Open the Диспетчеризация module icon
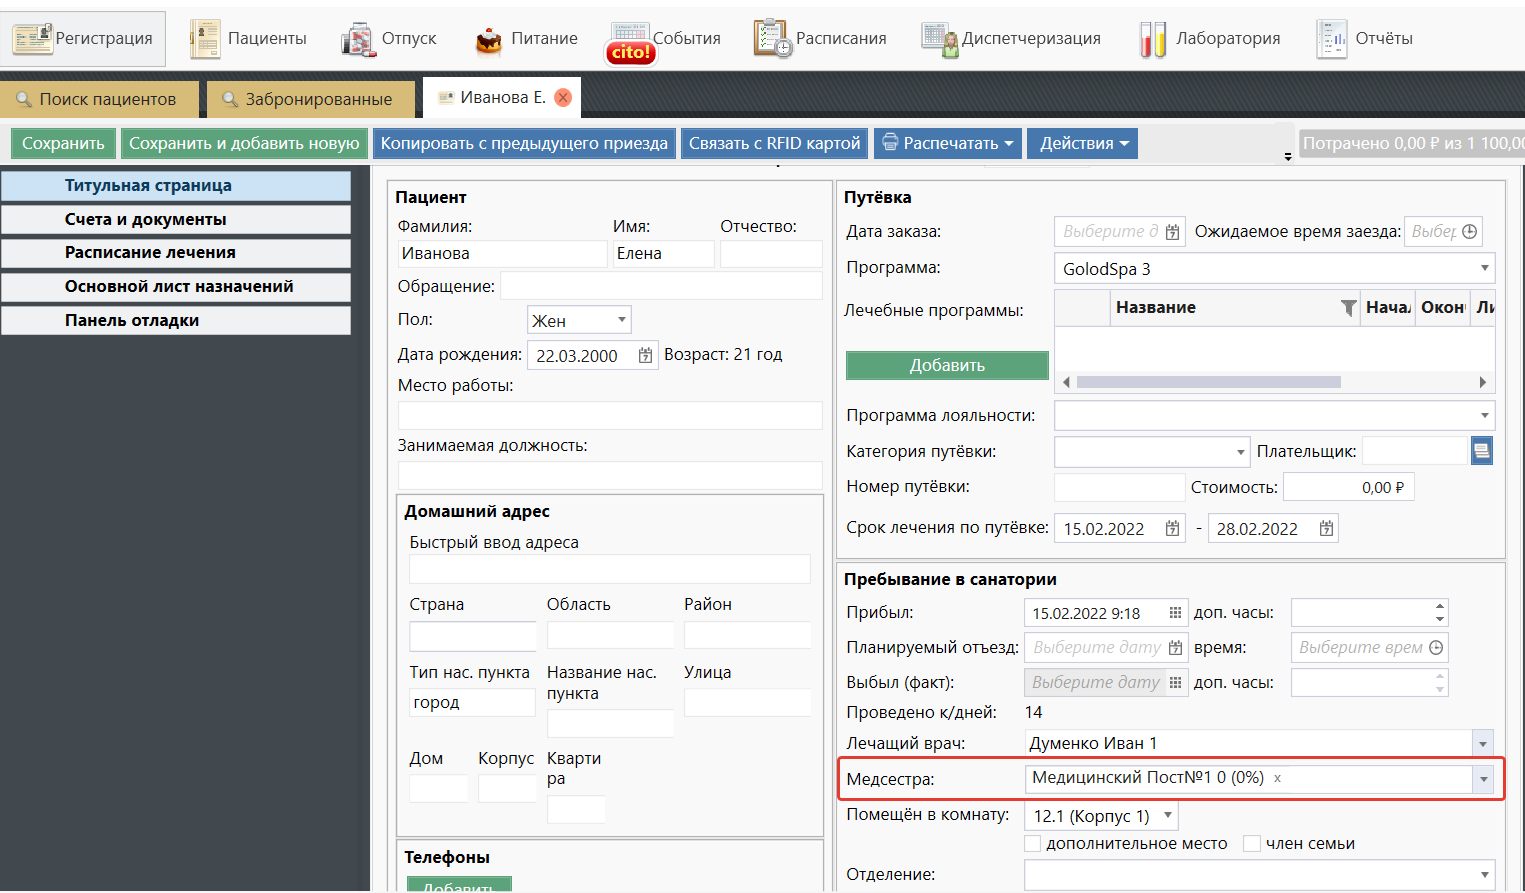1525x893 pixels. [938, 39]
